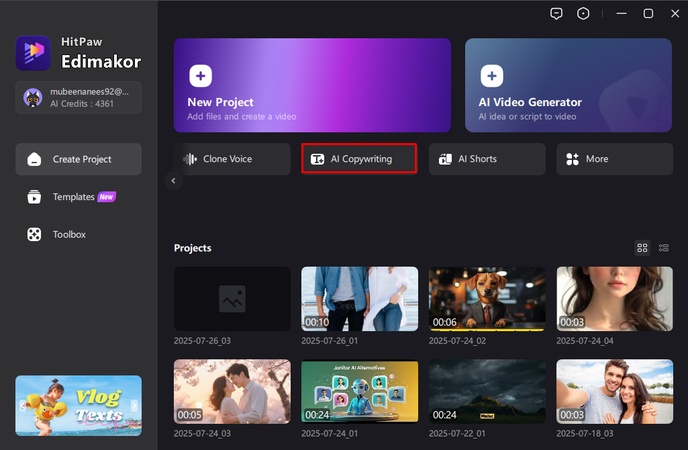Click the project name 2025-07-24_02
The height and width of the screenshot is (450, 688).
[x=457, y=341]
